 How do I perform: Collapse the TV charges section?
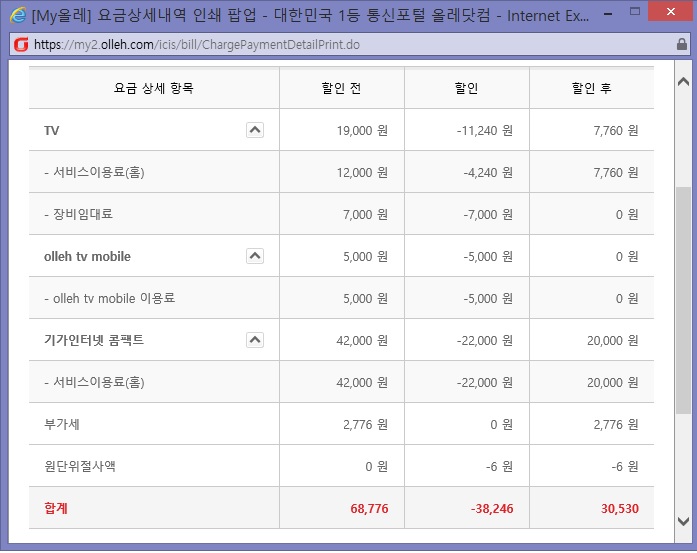coord(254,130)
